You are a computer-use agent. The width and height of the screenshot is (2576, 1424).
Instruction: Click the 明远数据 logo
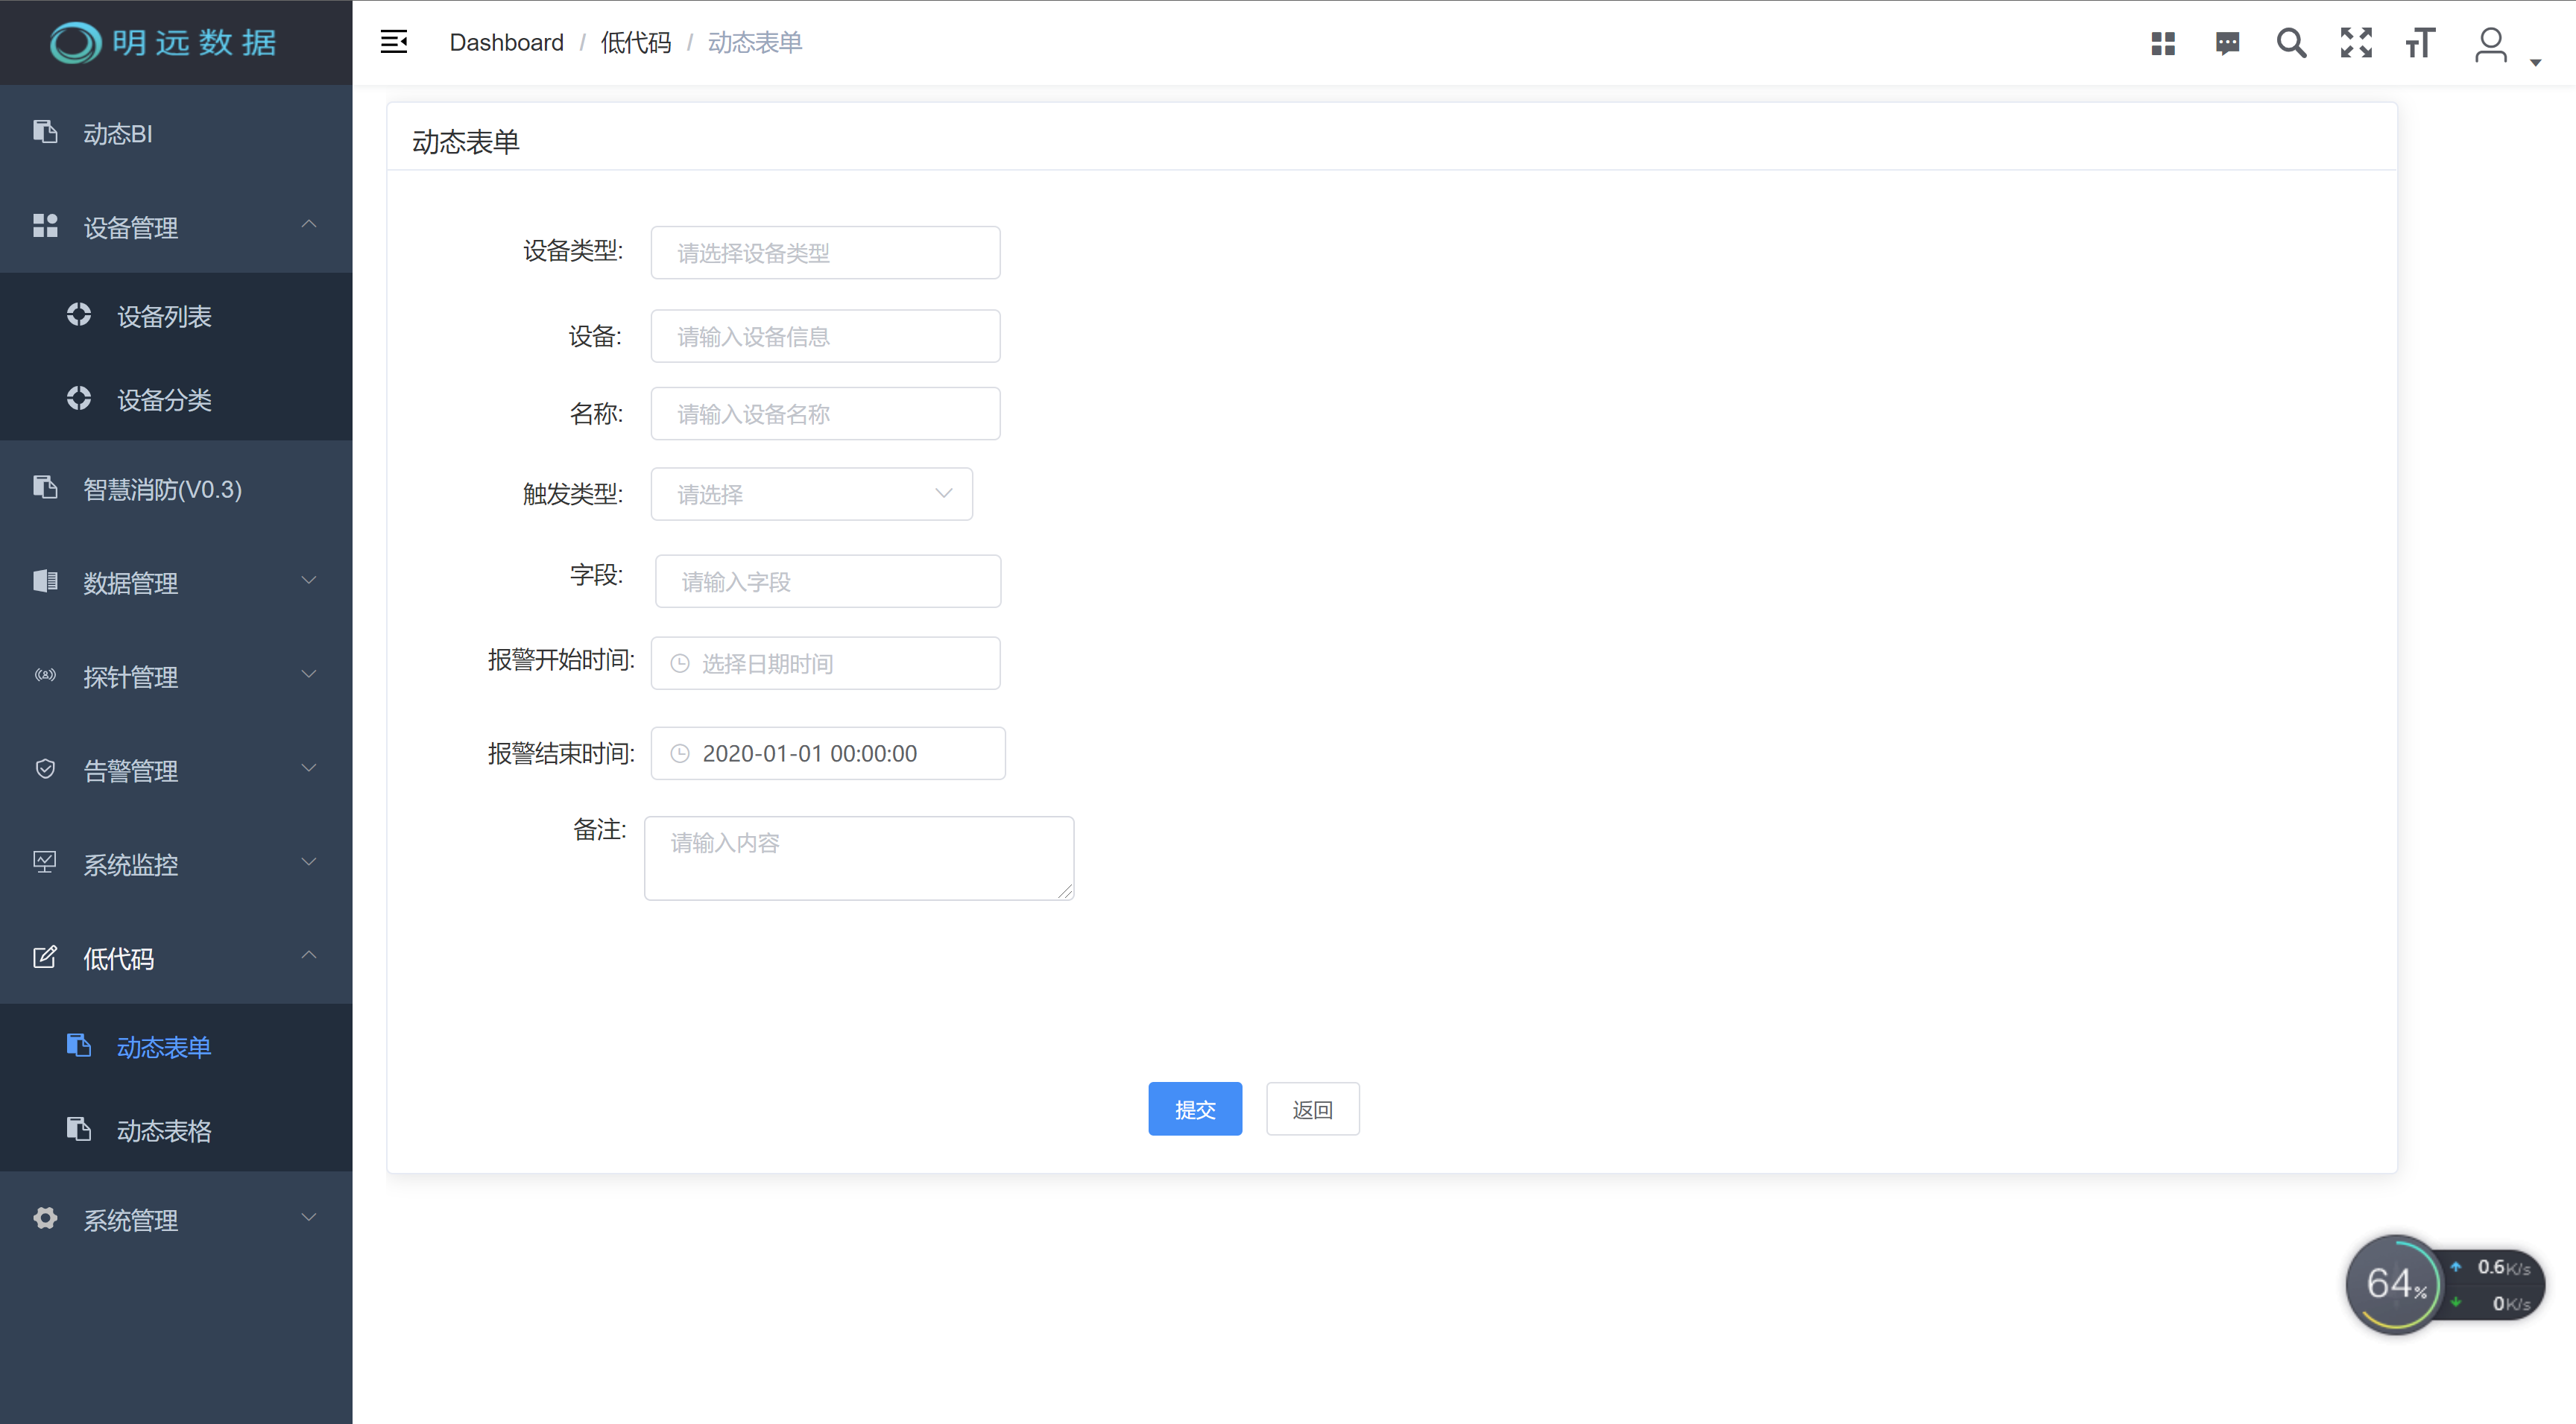tap(164, 42)
